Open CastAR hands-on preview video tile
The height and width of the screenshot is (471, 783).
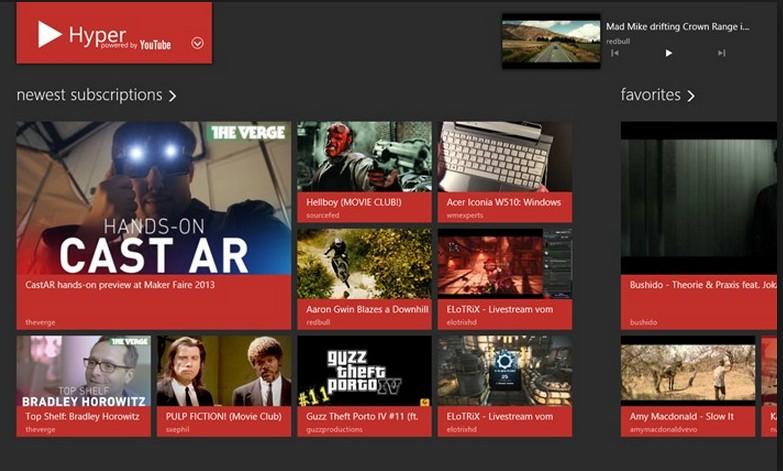154,225
